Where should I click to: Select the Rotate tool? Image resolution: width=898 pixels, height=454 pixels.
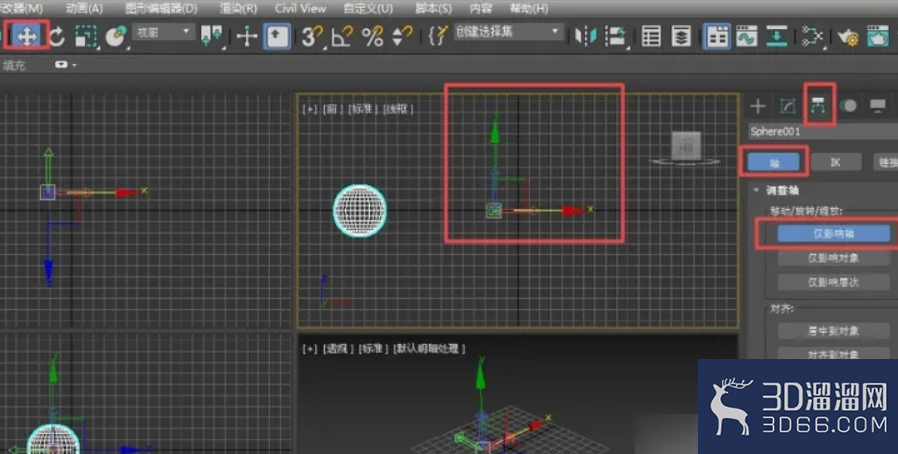coord(57,37)
